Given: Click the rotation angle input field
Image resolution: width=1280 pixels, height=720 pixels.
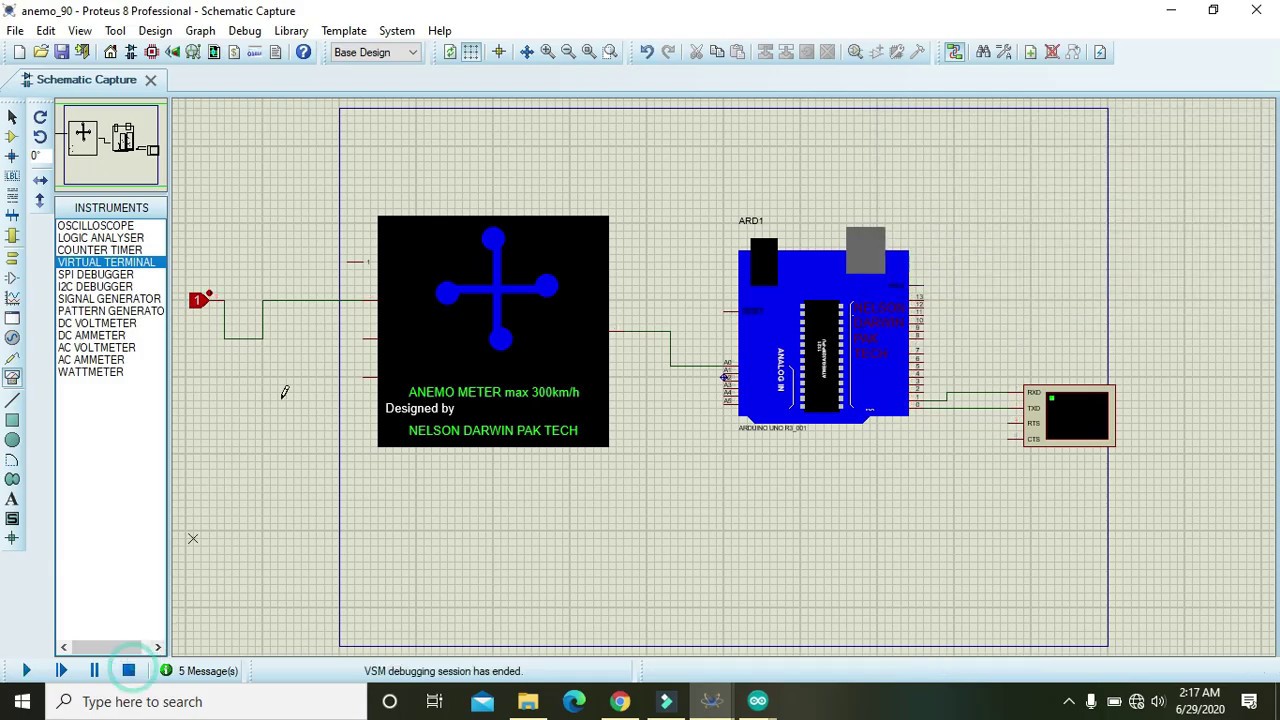Looking at the screenshot, I should [39, 156].
